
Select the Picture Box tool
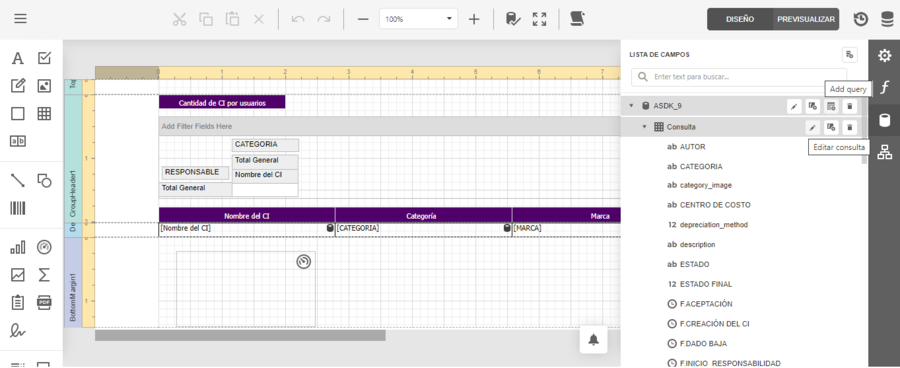(x=44, y=86)
